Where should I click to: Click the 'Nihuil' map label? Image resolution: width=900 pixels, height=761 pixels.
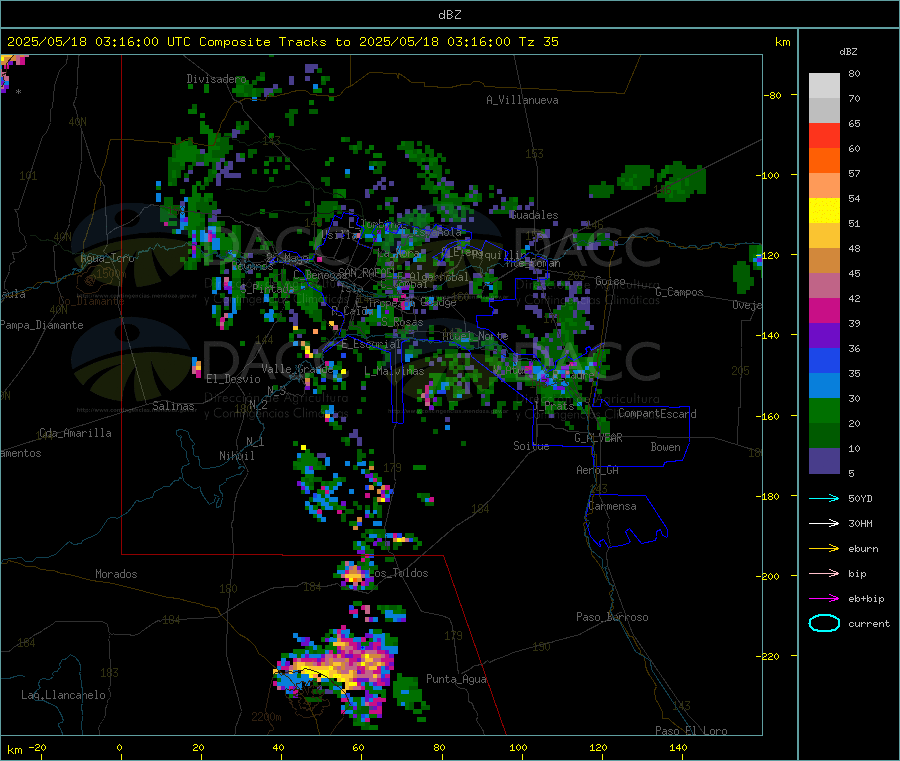point(237,456)
